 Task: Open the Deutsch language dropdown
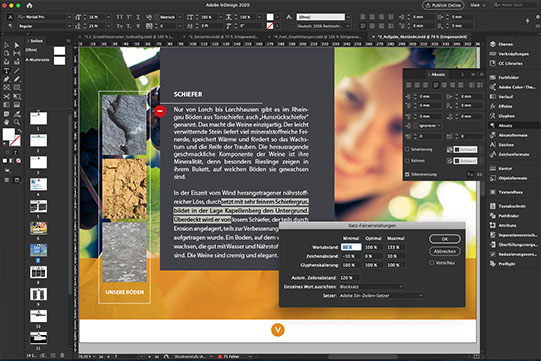tap(324, 26)
